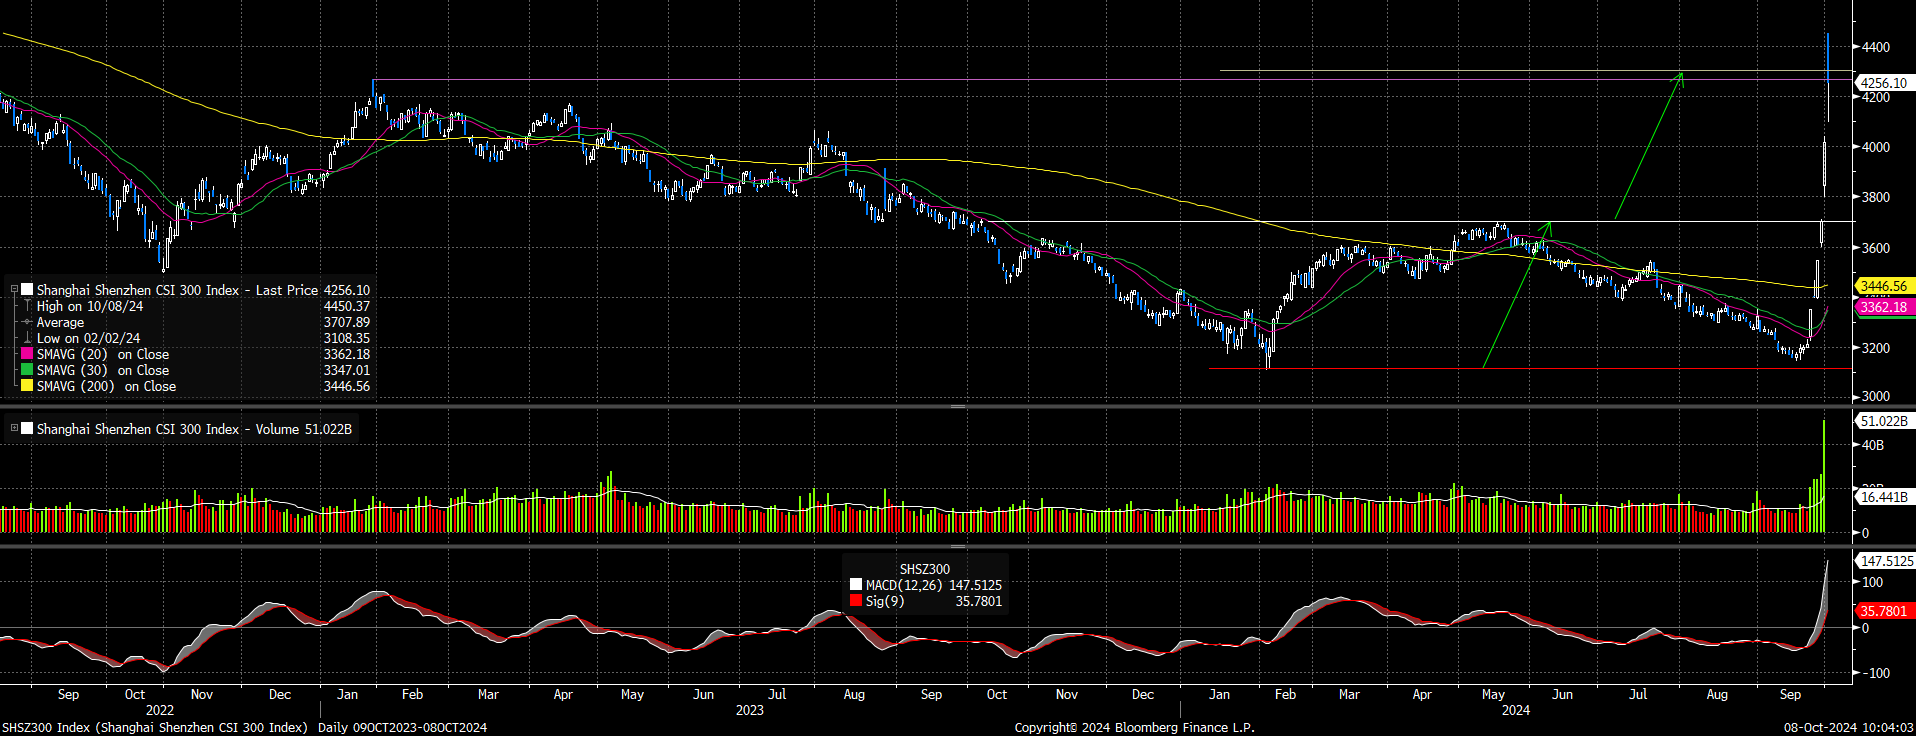Click the Average marker icon in the legend

pos(28,322)
